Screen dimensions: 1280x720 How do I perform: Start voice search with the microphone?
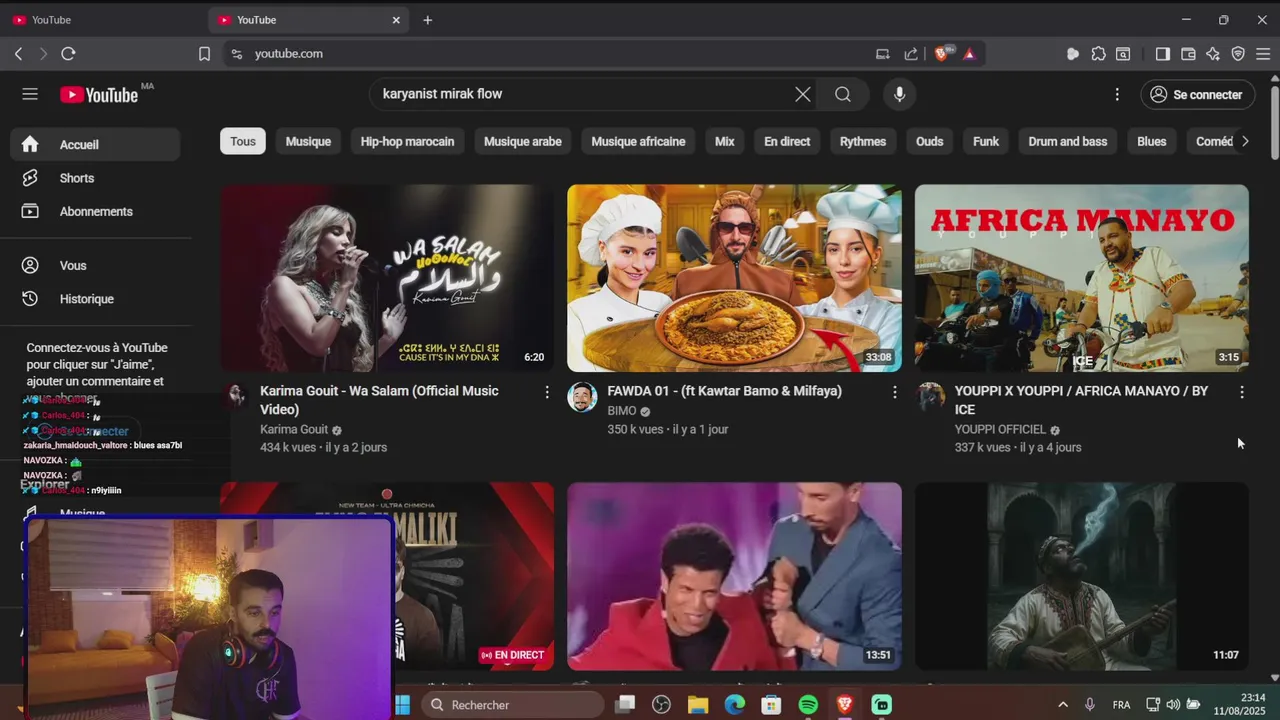900,94
